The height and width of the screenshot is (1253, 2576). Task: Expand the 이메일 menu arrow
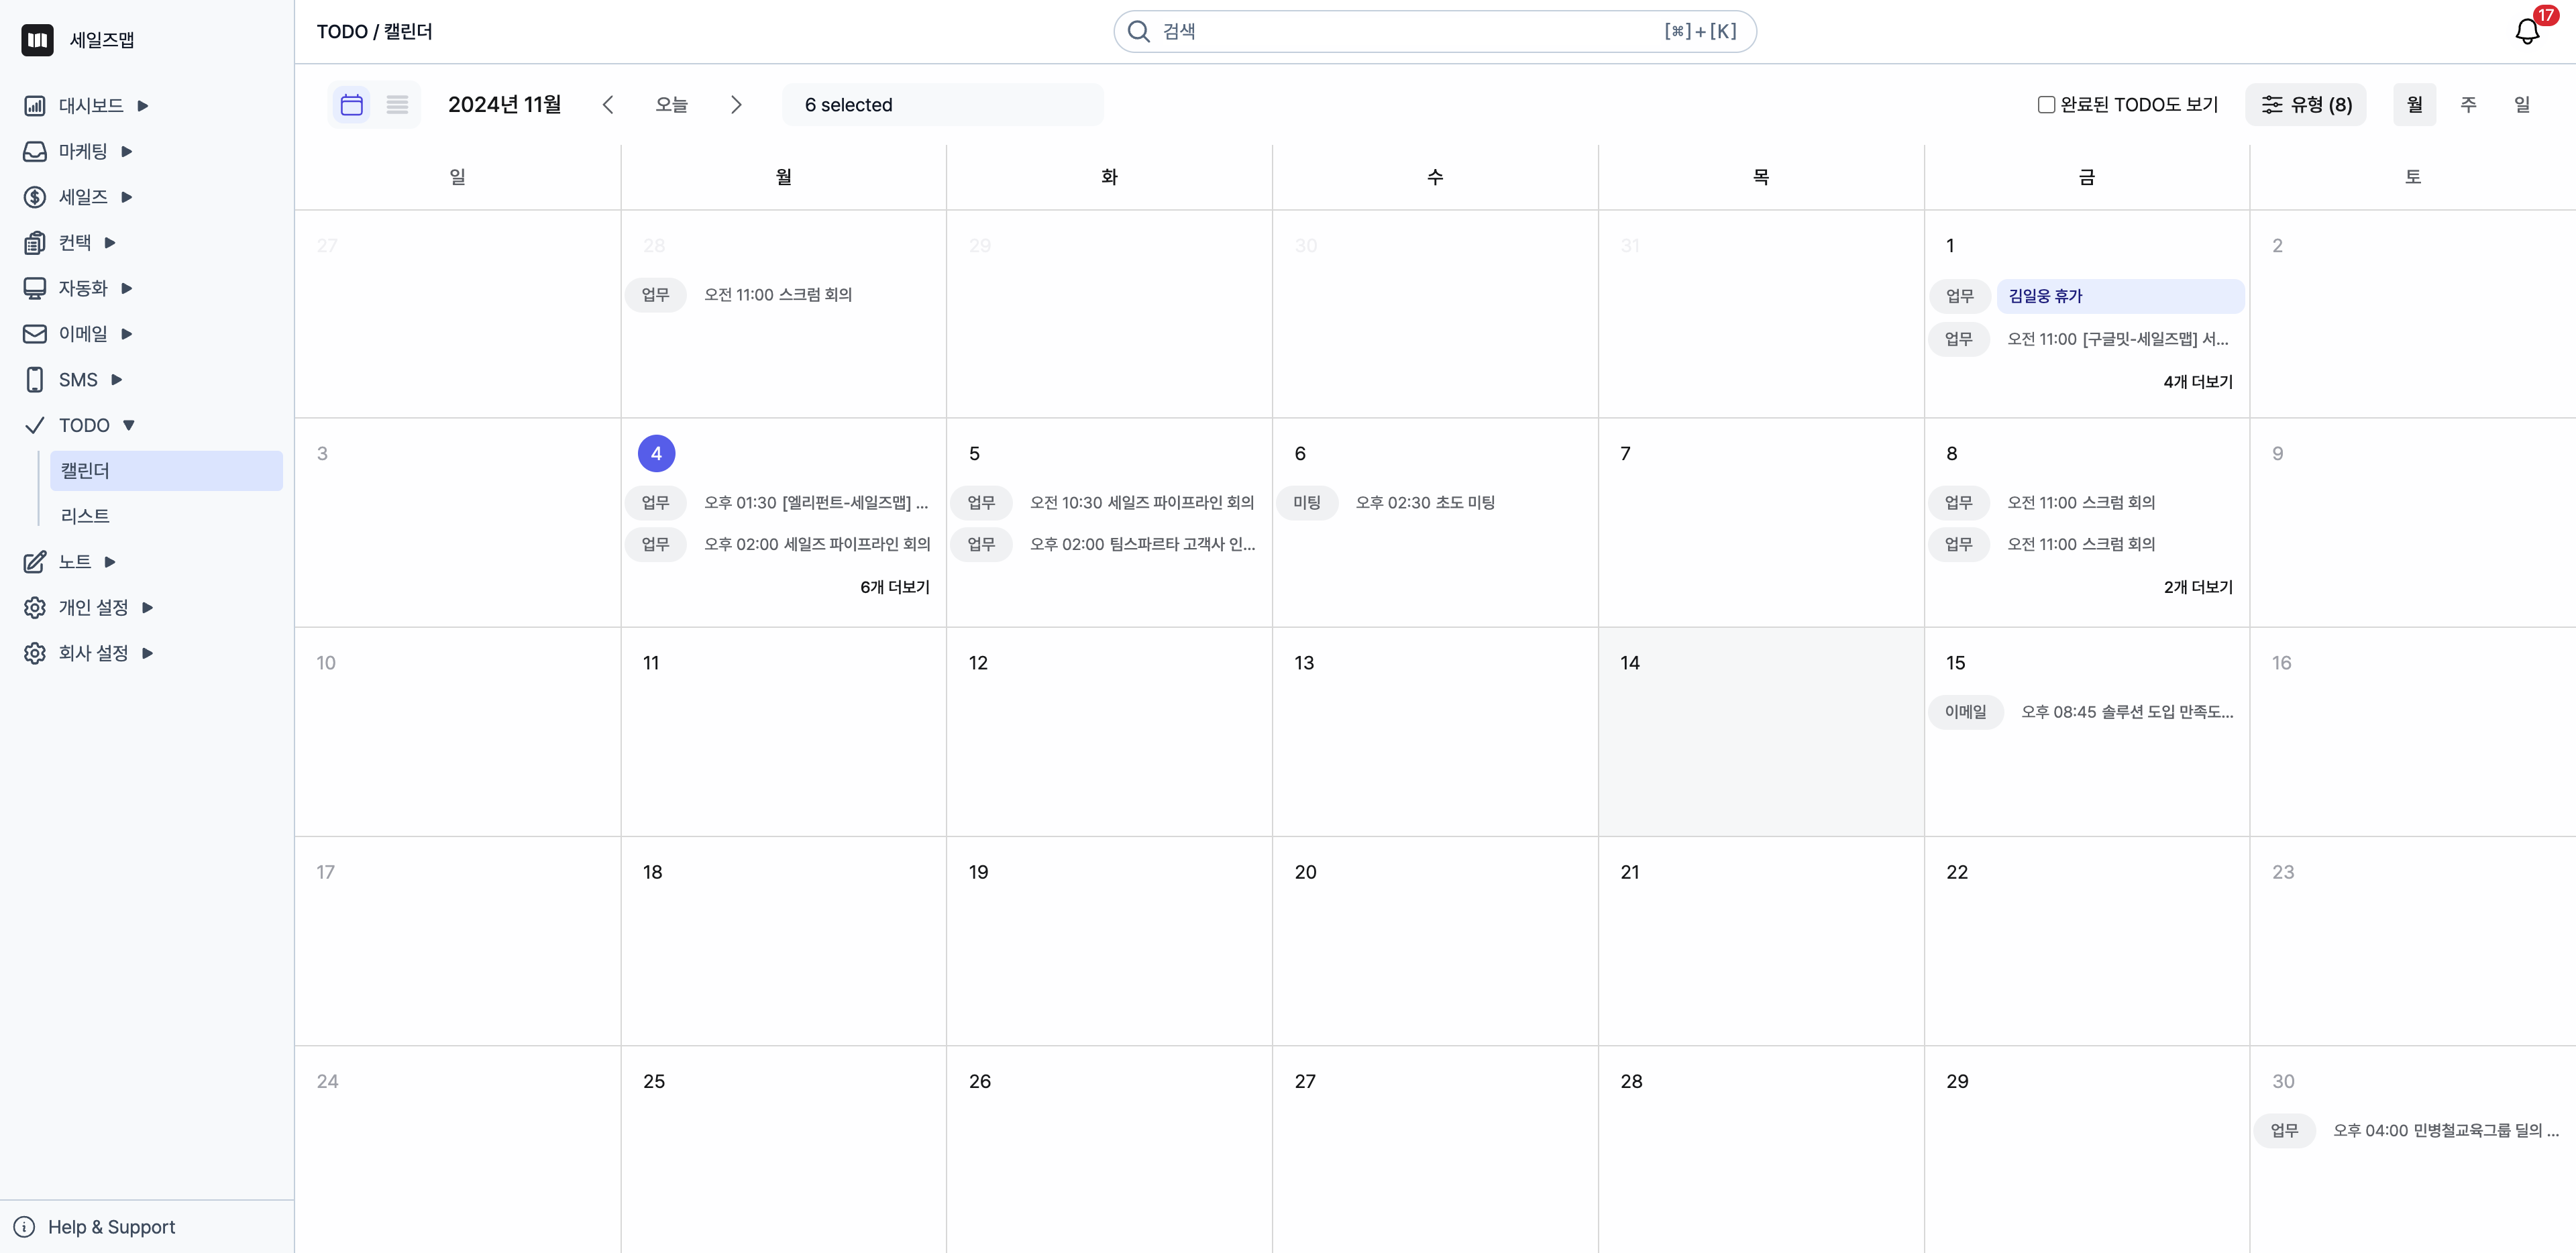tap(127, 335)
